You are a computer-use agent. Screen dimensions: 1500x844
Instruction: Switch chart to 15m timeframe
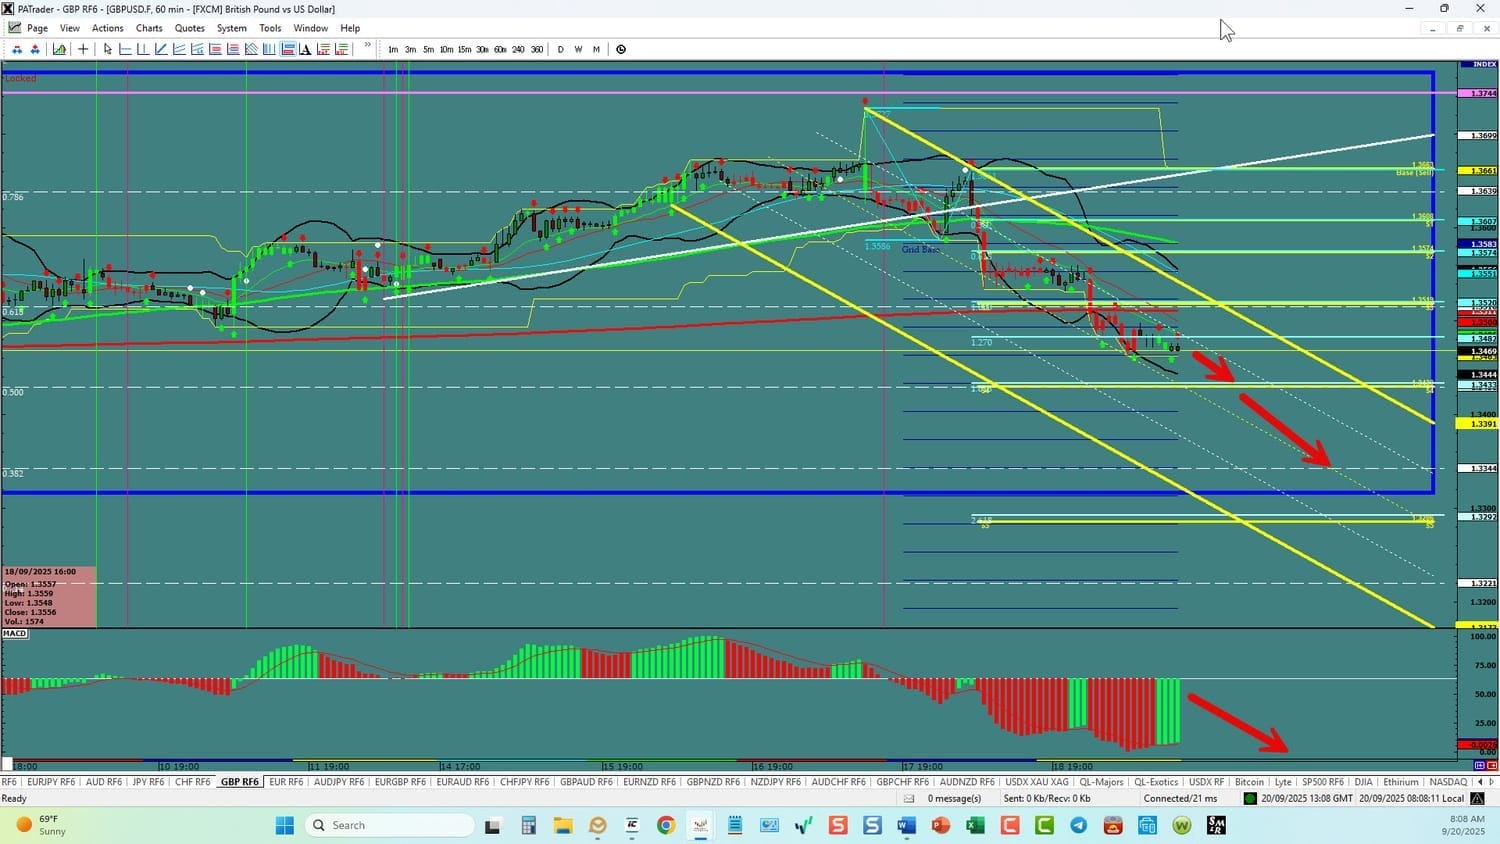click(x=464, y=49)
